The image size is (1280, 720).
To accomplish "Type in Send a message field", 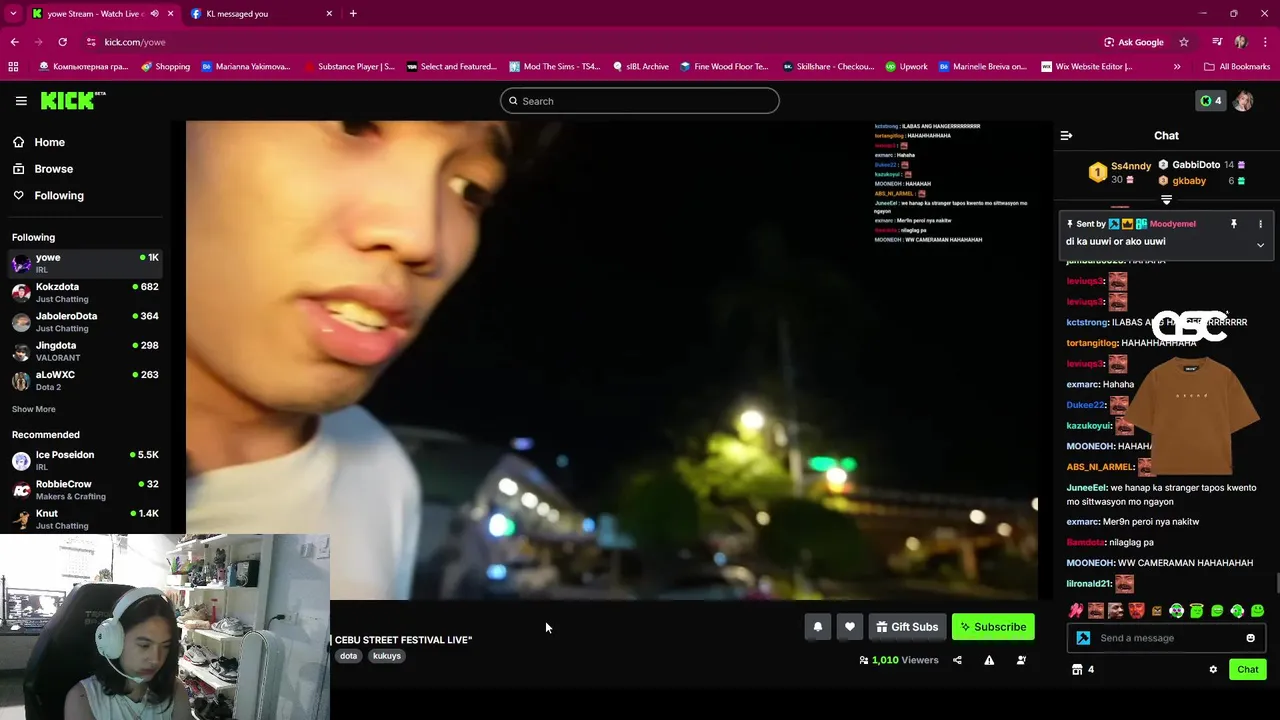I will (1168, 638).
